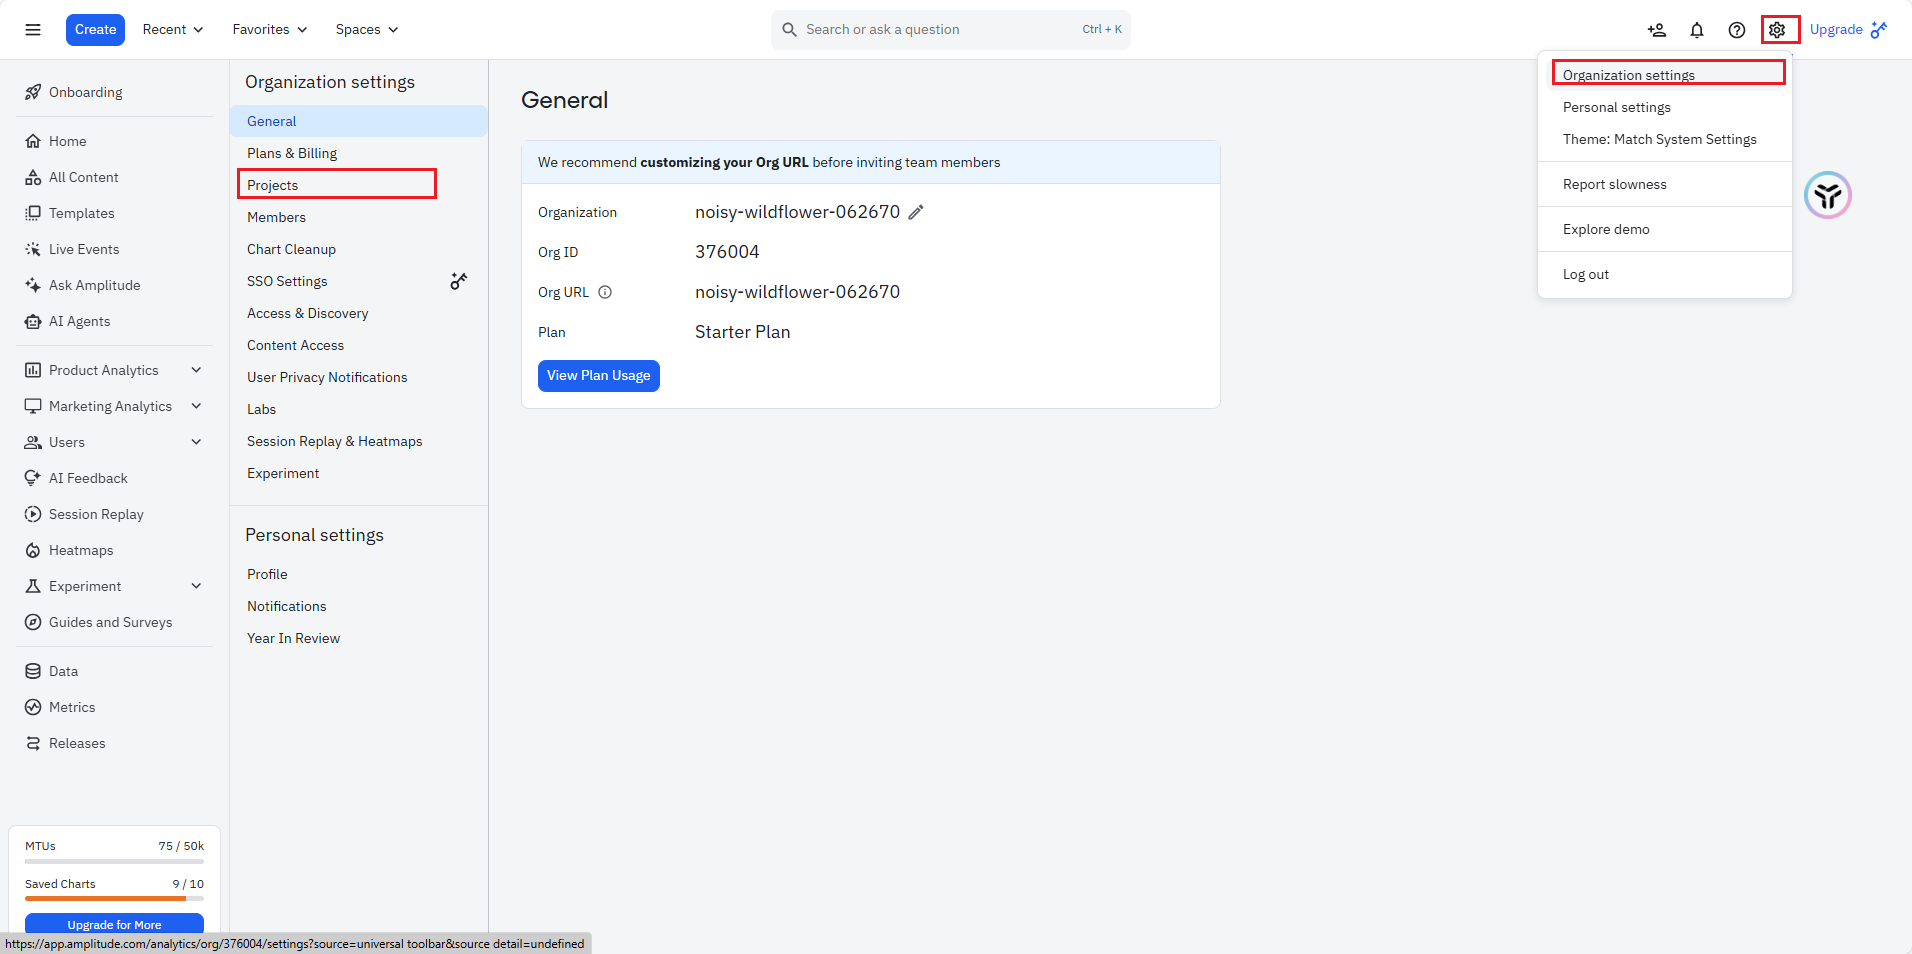The width and height of the screenshot is (1912, 954).
Task: Click the Org ID value 376004
Action: click(727, 252)
